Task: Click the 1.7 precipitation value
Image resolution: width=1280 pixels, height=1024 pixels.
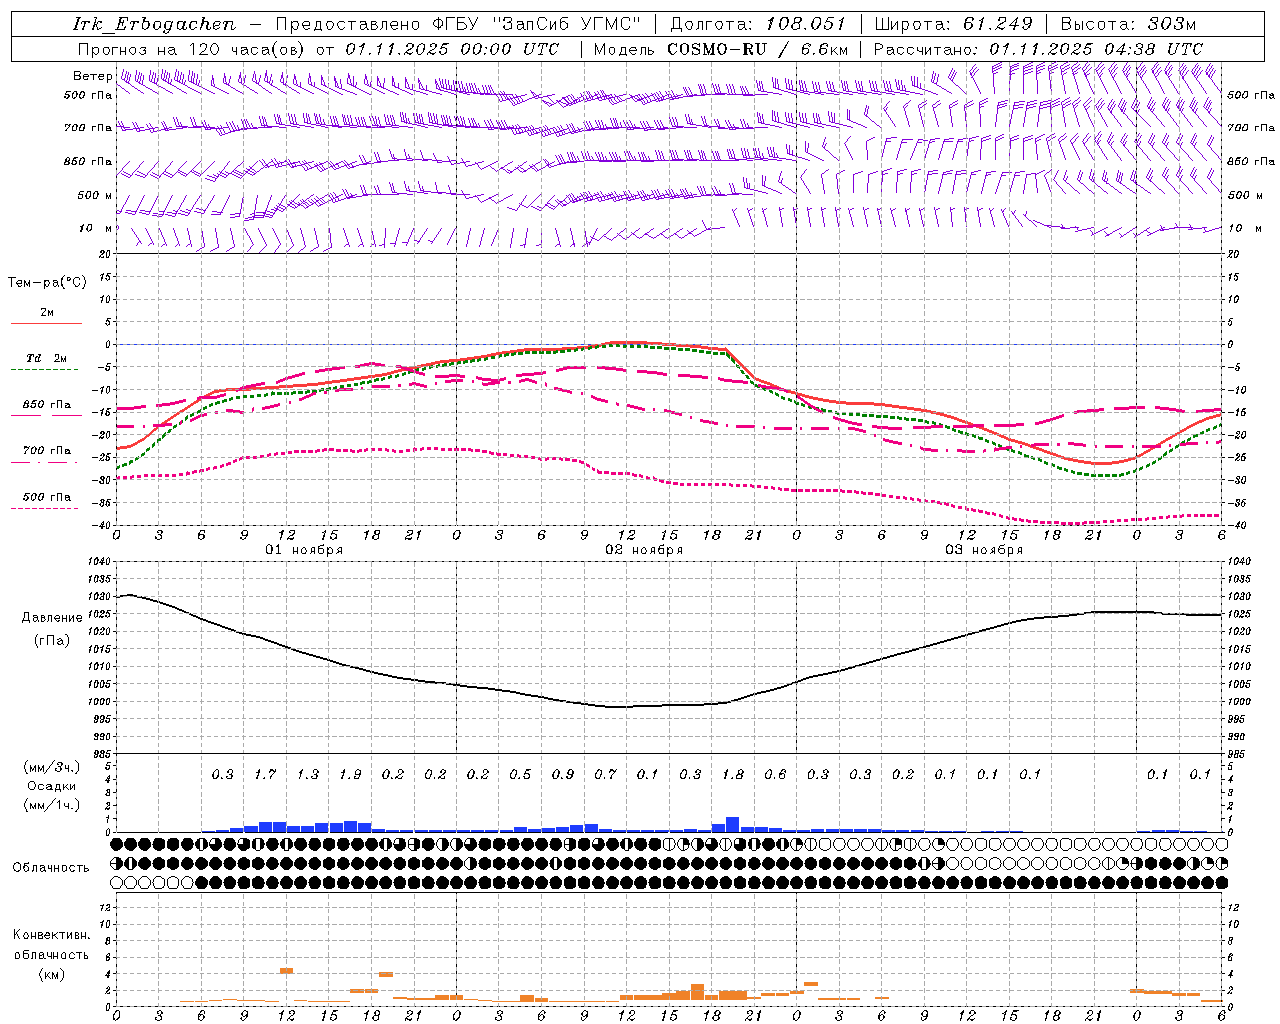Action: 265,775
